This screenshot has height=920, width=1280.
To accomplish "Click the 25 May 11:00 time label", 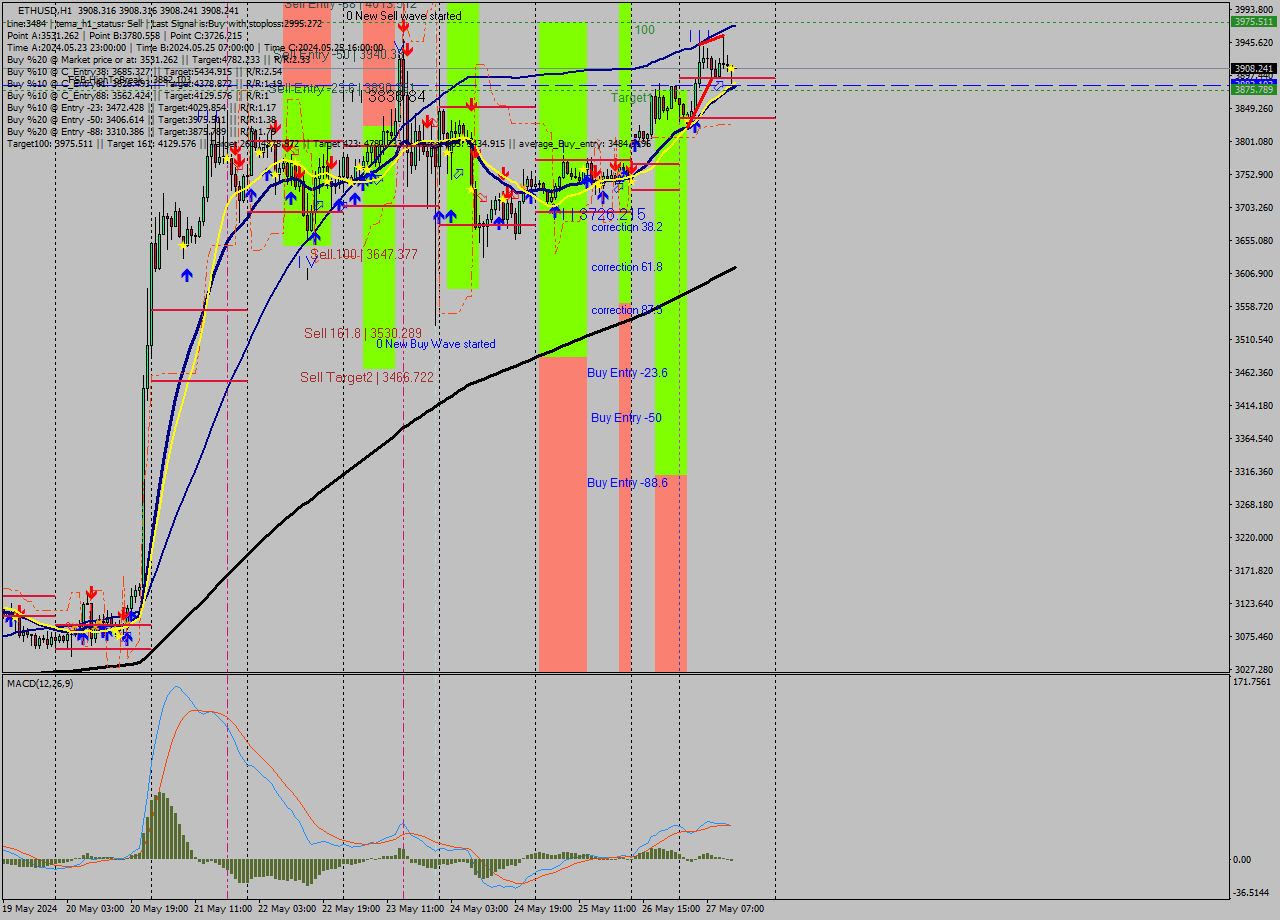I will tap(607, 909).
